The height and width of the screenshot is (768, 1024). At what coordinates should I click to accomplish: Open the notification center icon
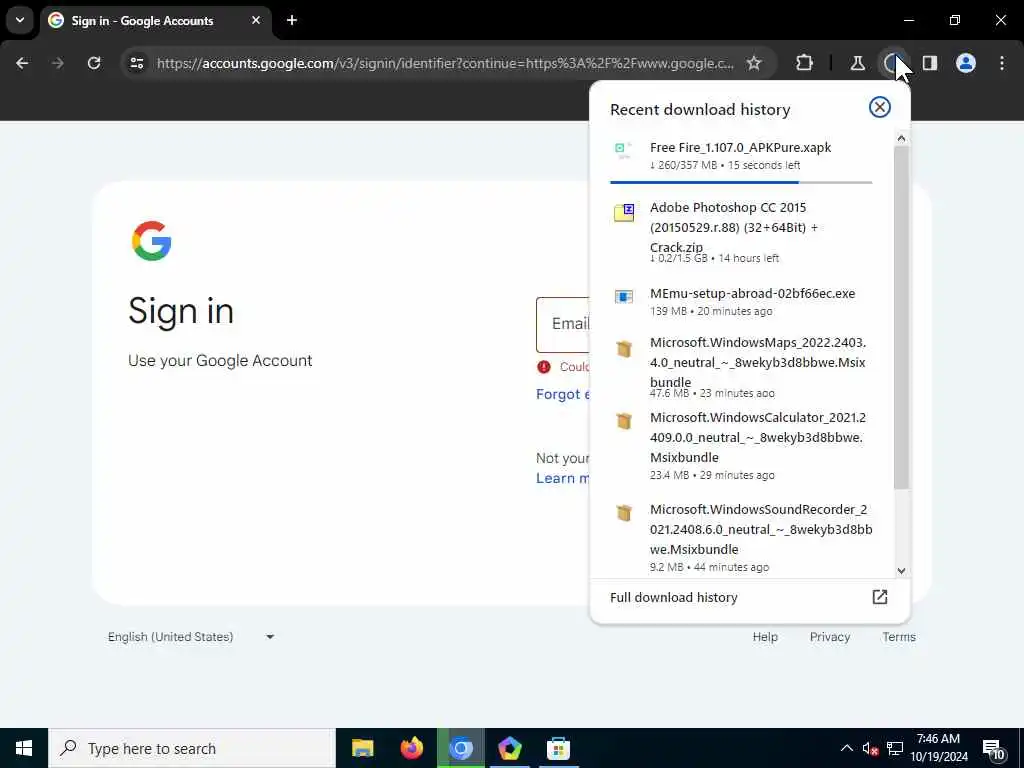point(993,750)
